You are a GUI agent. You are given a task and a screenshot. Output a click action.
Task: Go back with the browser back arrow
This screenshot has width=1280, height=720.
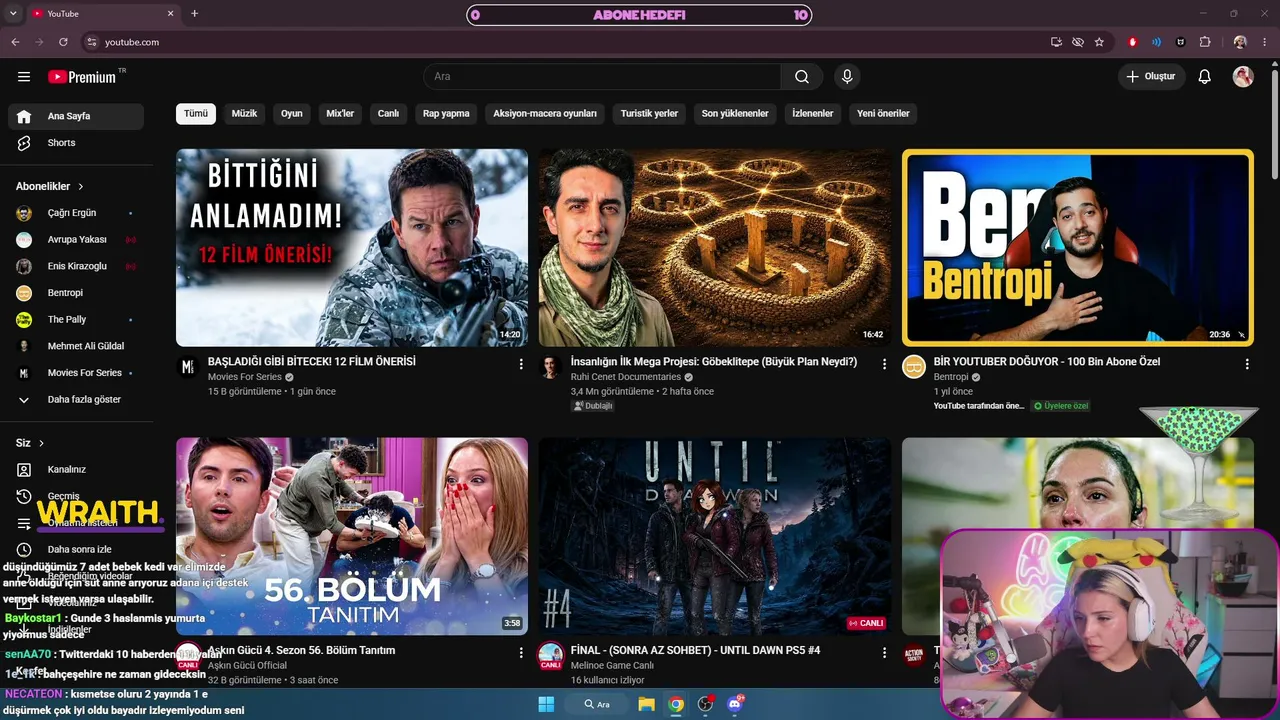pyautogui.click(x=15, y=42)
